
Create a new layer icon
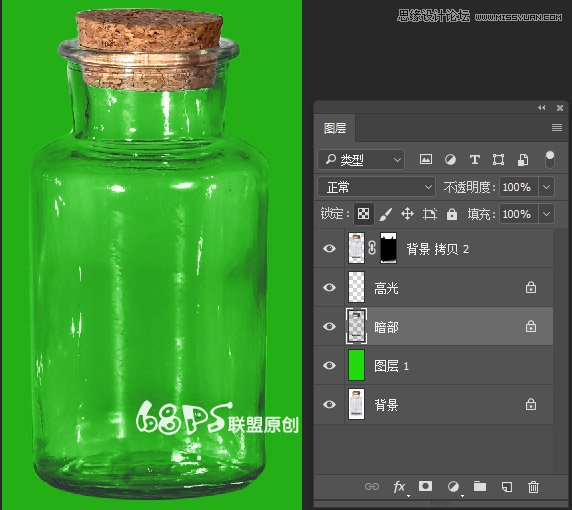(507, 487)
